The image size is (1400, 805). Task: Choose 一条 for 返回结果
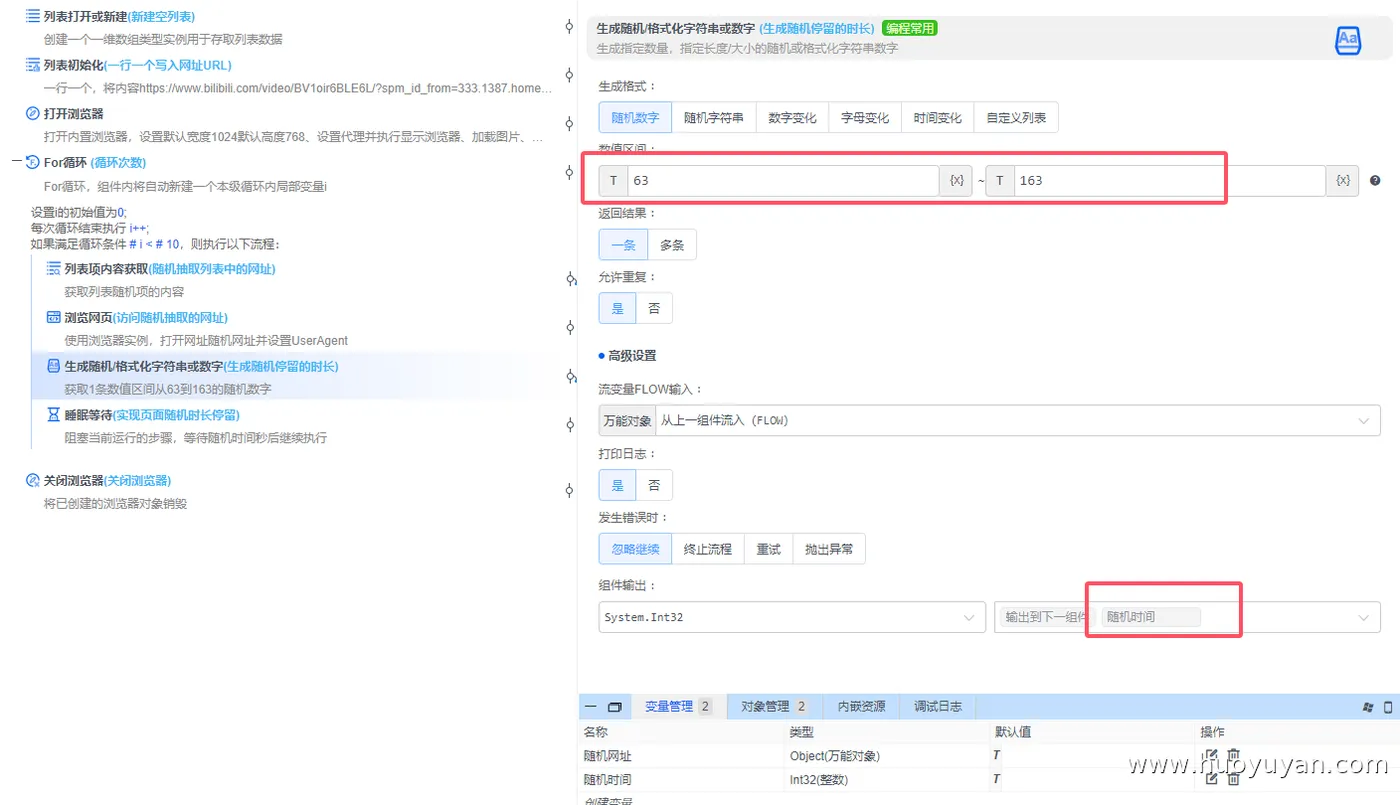[x=623, y=245]
